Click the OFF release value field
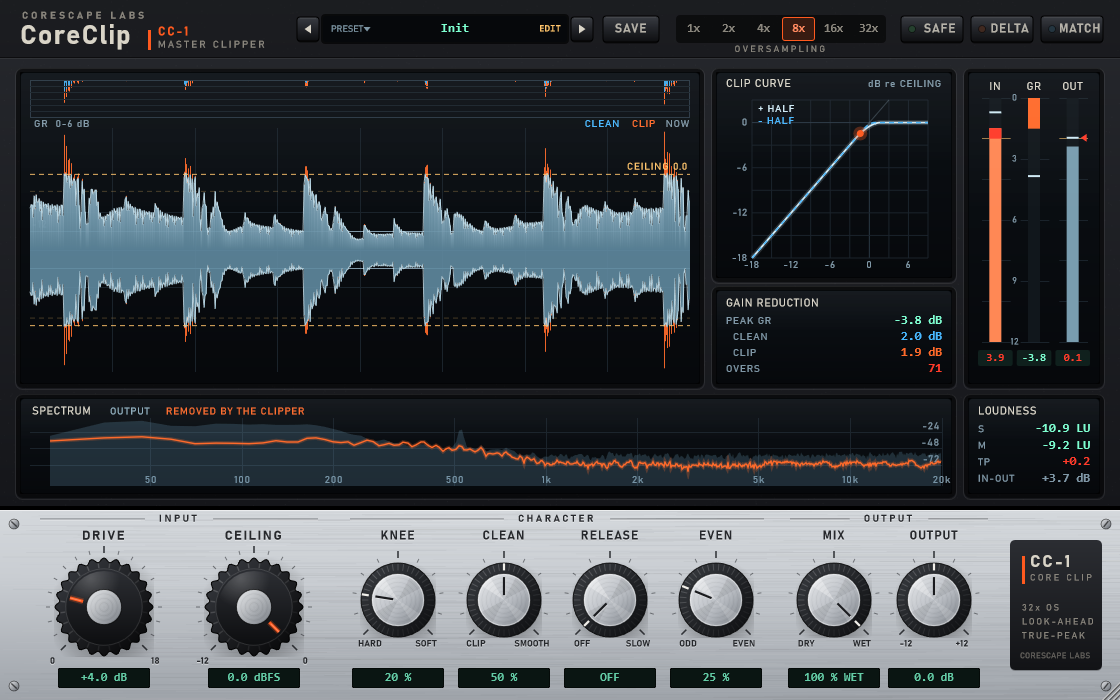This screenshot has height=700, width=1120. coord(609,677)
